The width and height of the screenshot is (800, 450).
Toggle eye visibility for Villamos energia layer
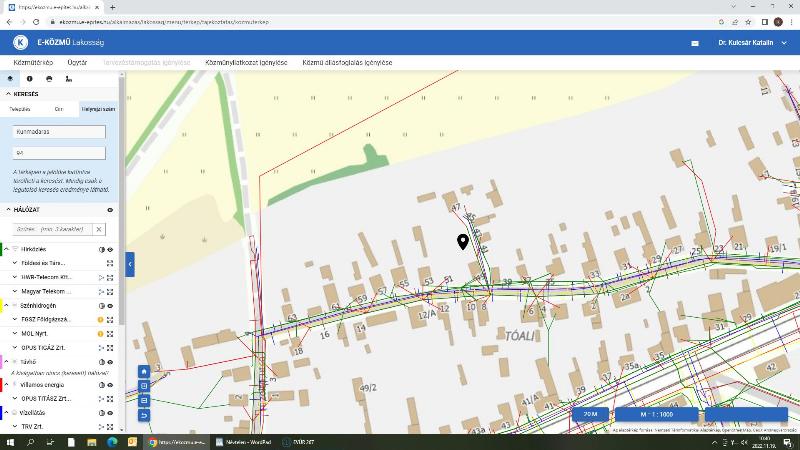pos(110,385)
